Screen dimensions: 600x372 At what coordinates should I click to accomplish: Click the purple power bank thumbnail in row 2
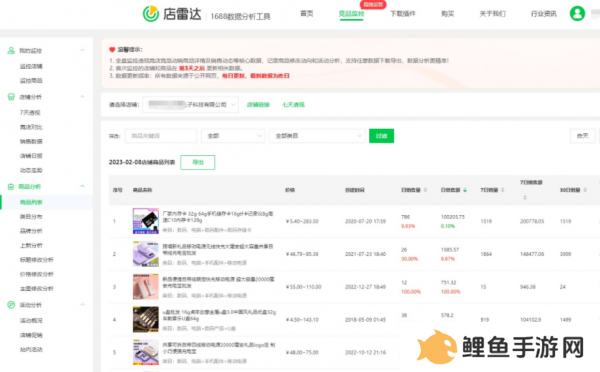pyautogui.click(x=145, y=254)
